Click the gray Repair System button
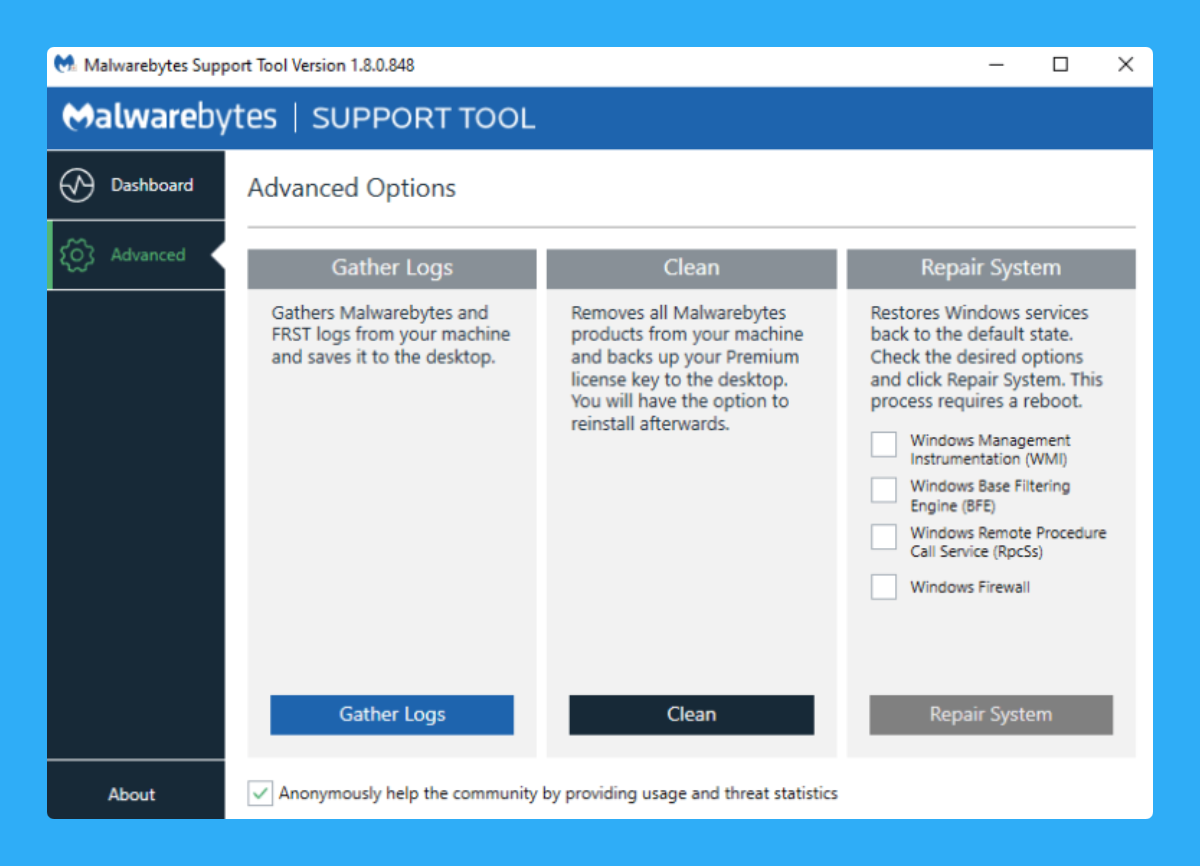 (991, 715)
